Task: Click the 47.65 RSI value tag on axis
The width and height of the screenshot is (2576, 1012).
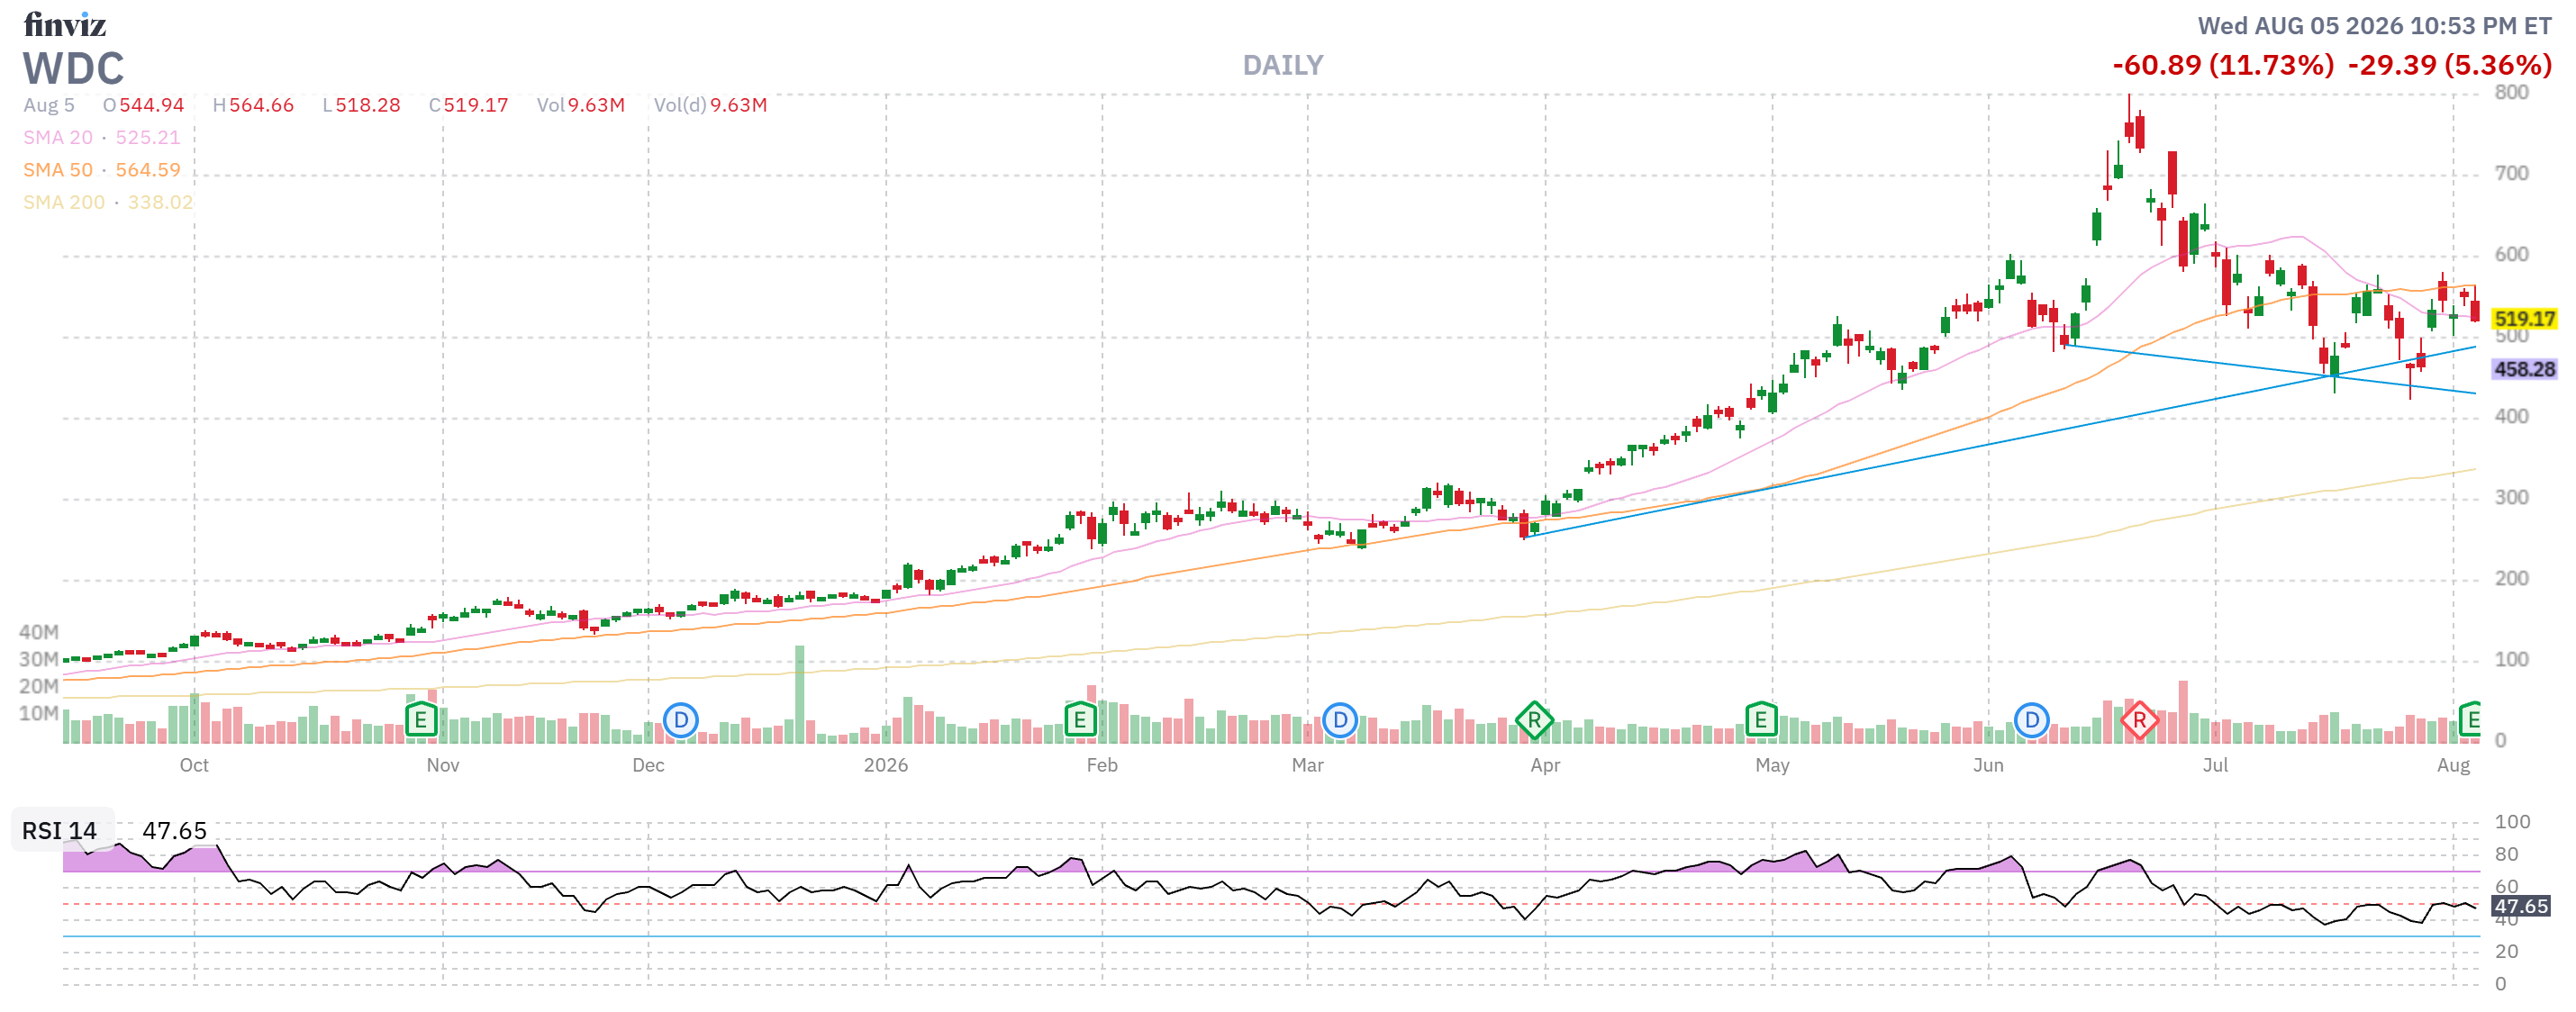Action: point(2521,906)
